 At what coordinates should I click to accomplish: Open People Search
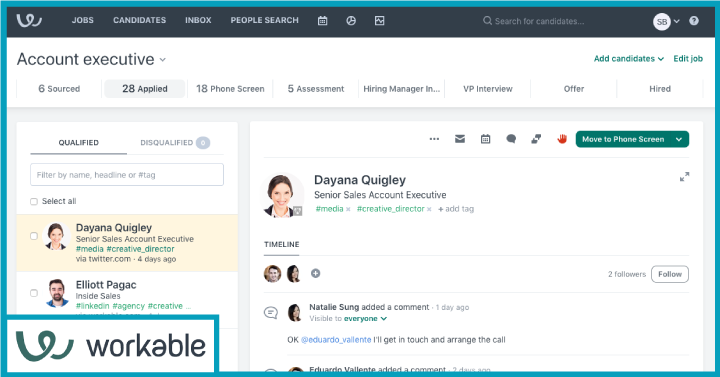(x=264, y=20)
